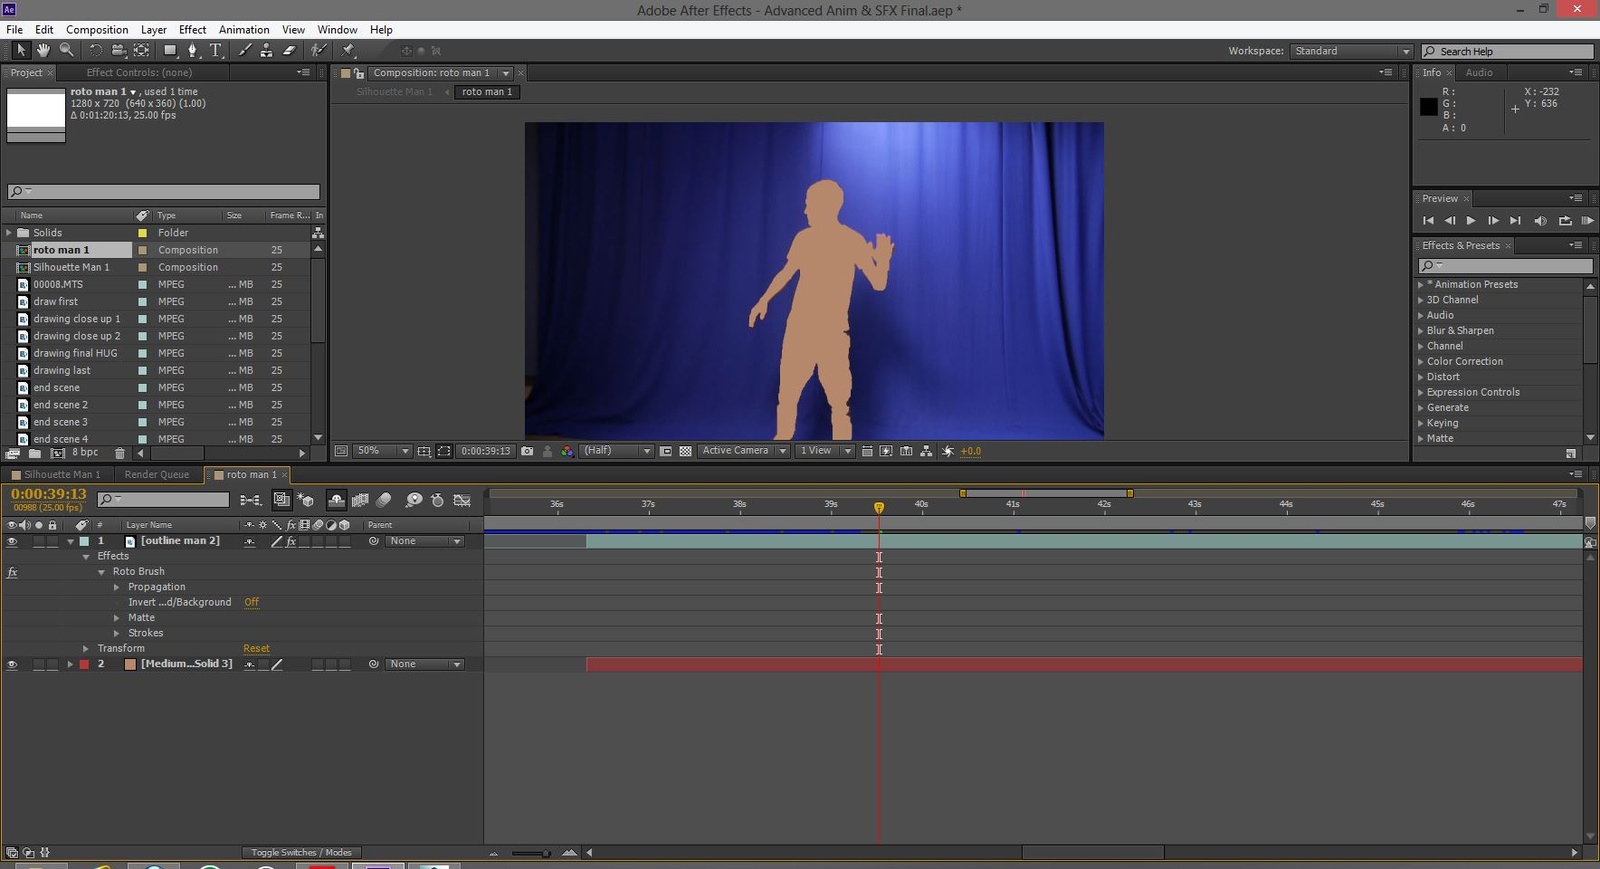Click the Auto-keyframe stopwatch icon
Image resolution: width=1600 pixels, height=869 pixels.
437,500
